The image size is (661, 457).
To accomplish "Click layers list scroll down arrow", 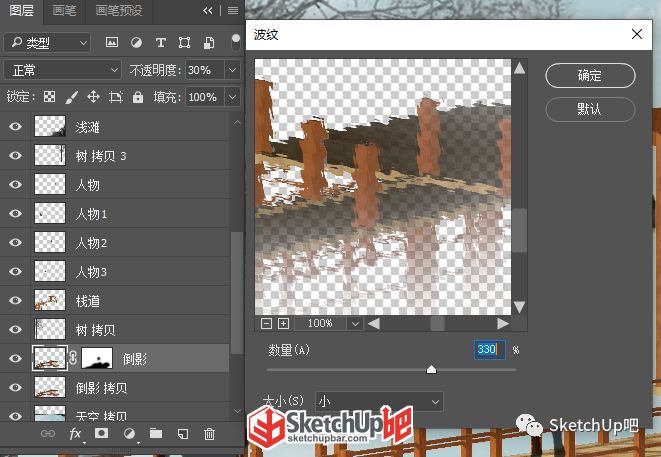I will [237, 411].
